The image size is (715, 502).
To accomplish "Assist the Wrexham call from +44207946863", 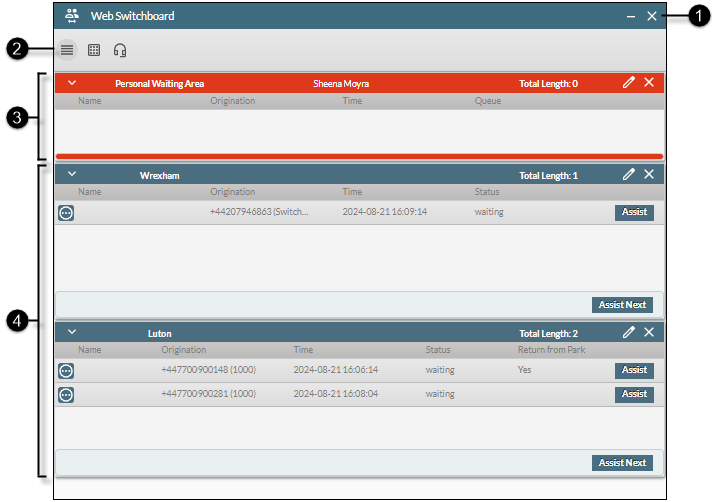I will click(634, 212).
